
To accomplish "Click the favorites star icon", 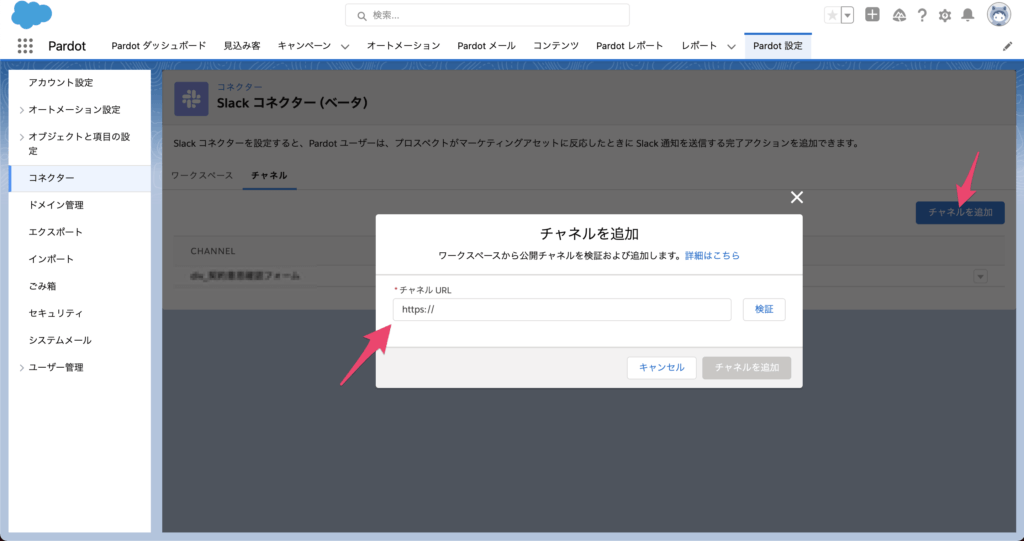I will pyautogui.click(x=832, y=15).
